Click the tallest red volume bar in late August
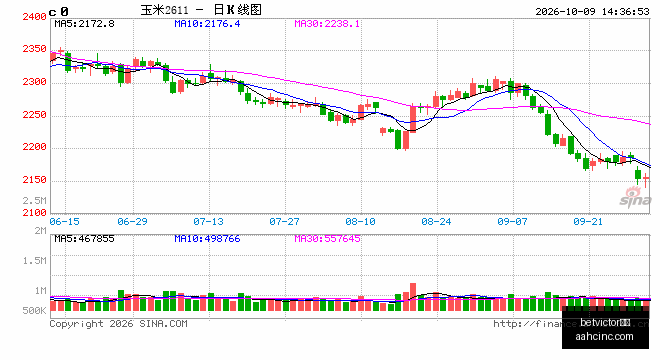Image resolution: width=660 pixels, height=360 pixels. click(413, 297)
